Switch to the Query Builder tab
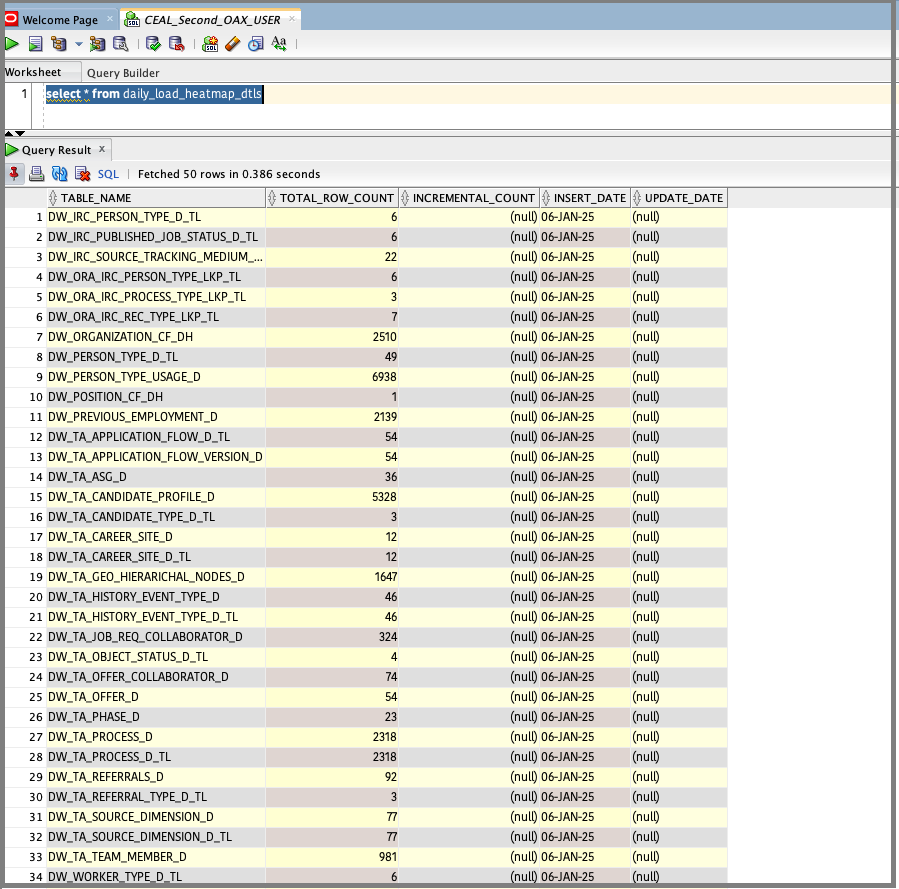The image size is (899, 889). click(x=123, y=73)
